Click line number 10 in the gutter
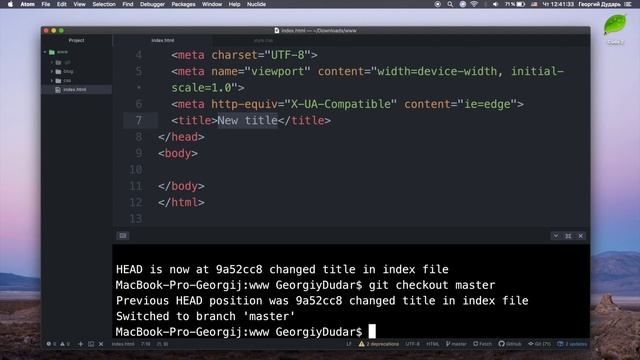Screen dimensions: 640x360 pyautogui.click(x=136, y=169)
